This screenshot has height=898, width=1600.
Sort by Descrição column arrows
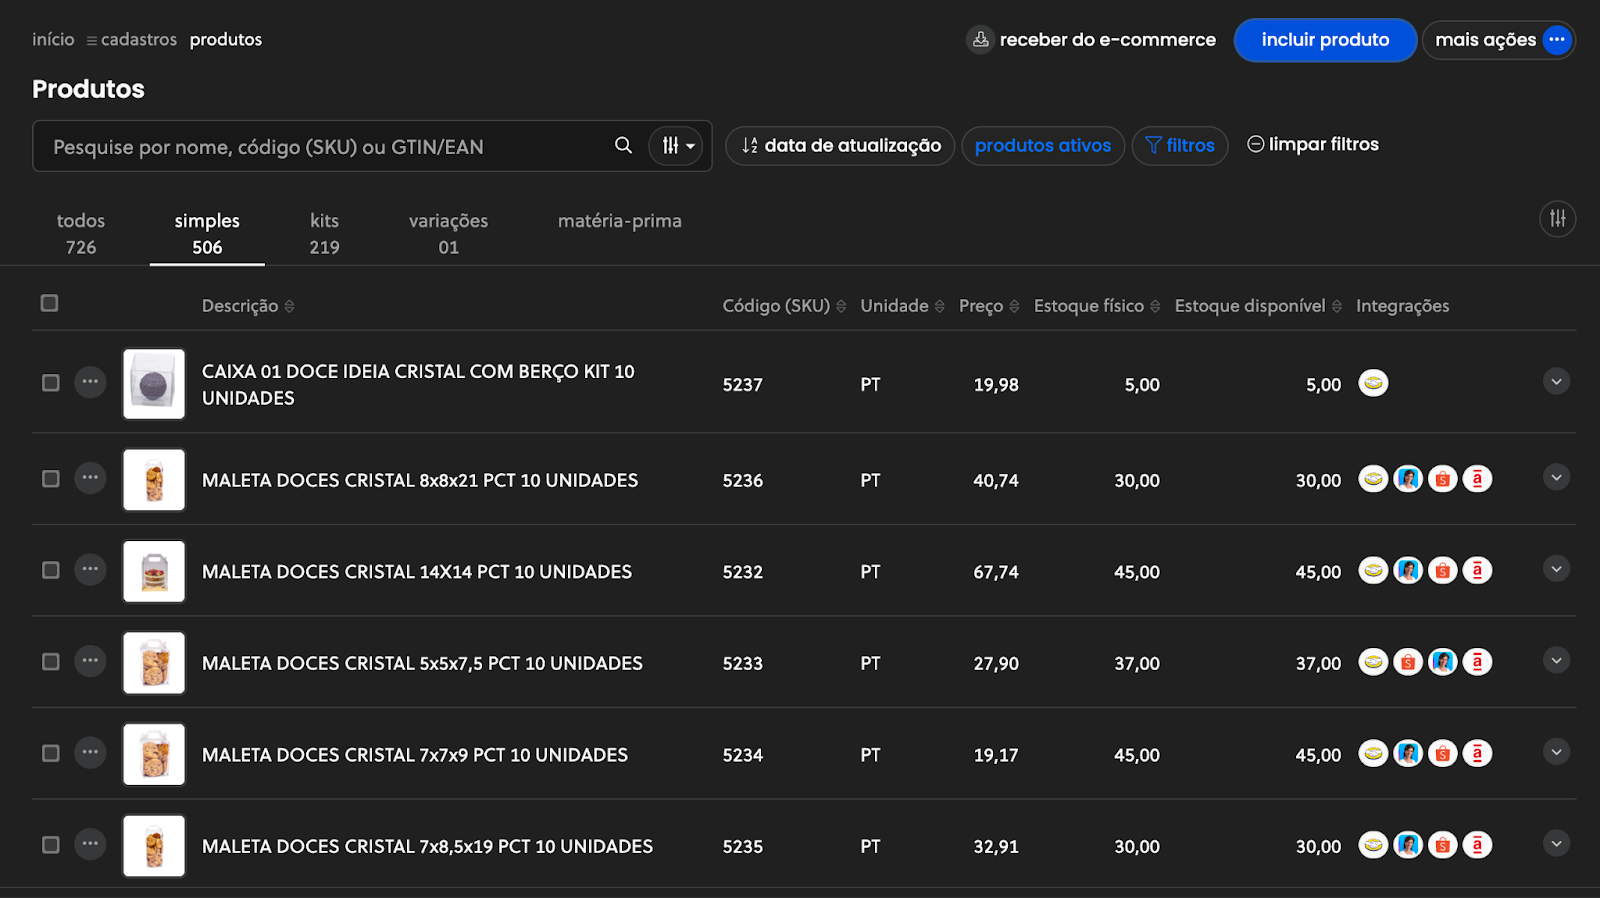click(289, 306)
